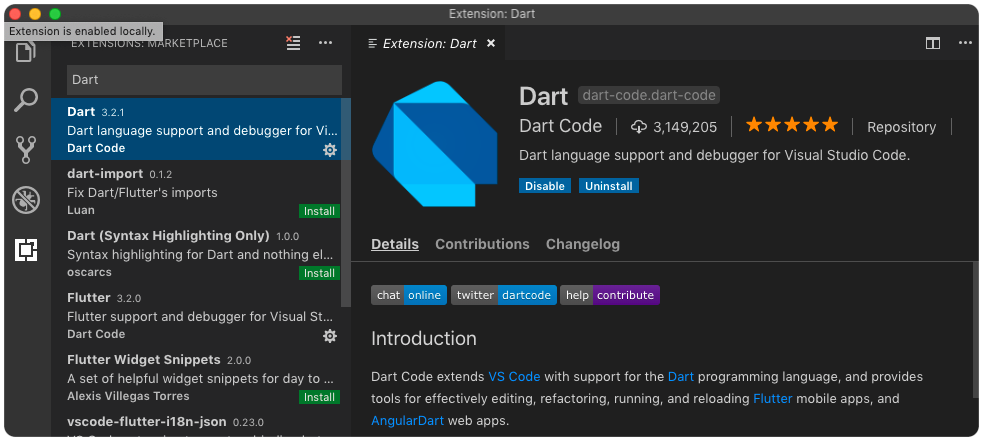
Task: Open manage gear for Flutter extension
Action: pos(330,336)
